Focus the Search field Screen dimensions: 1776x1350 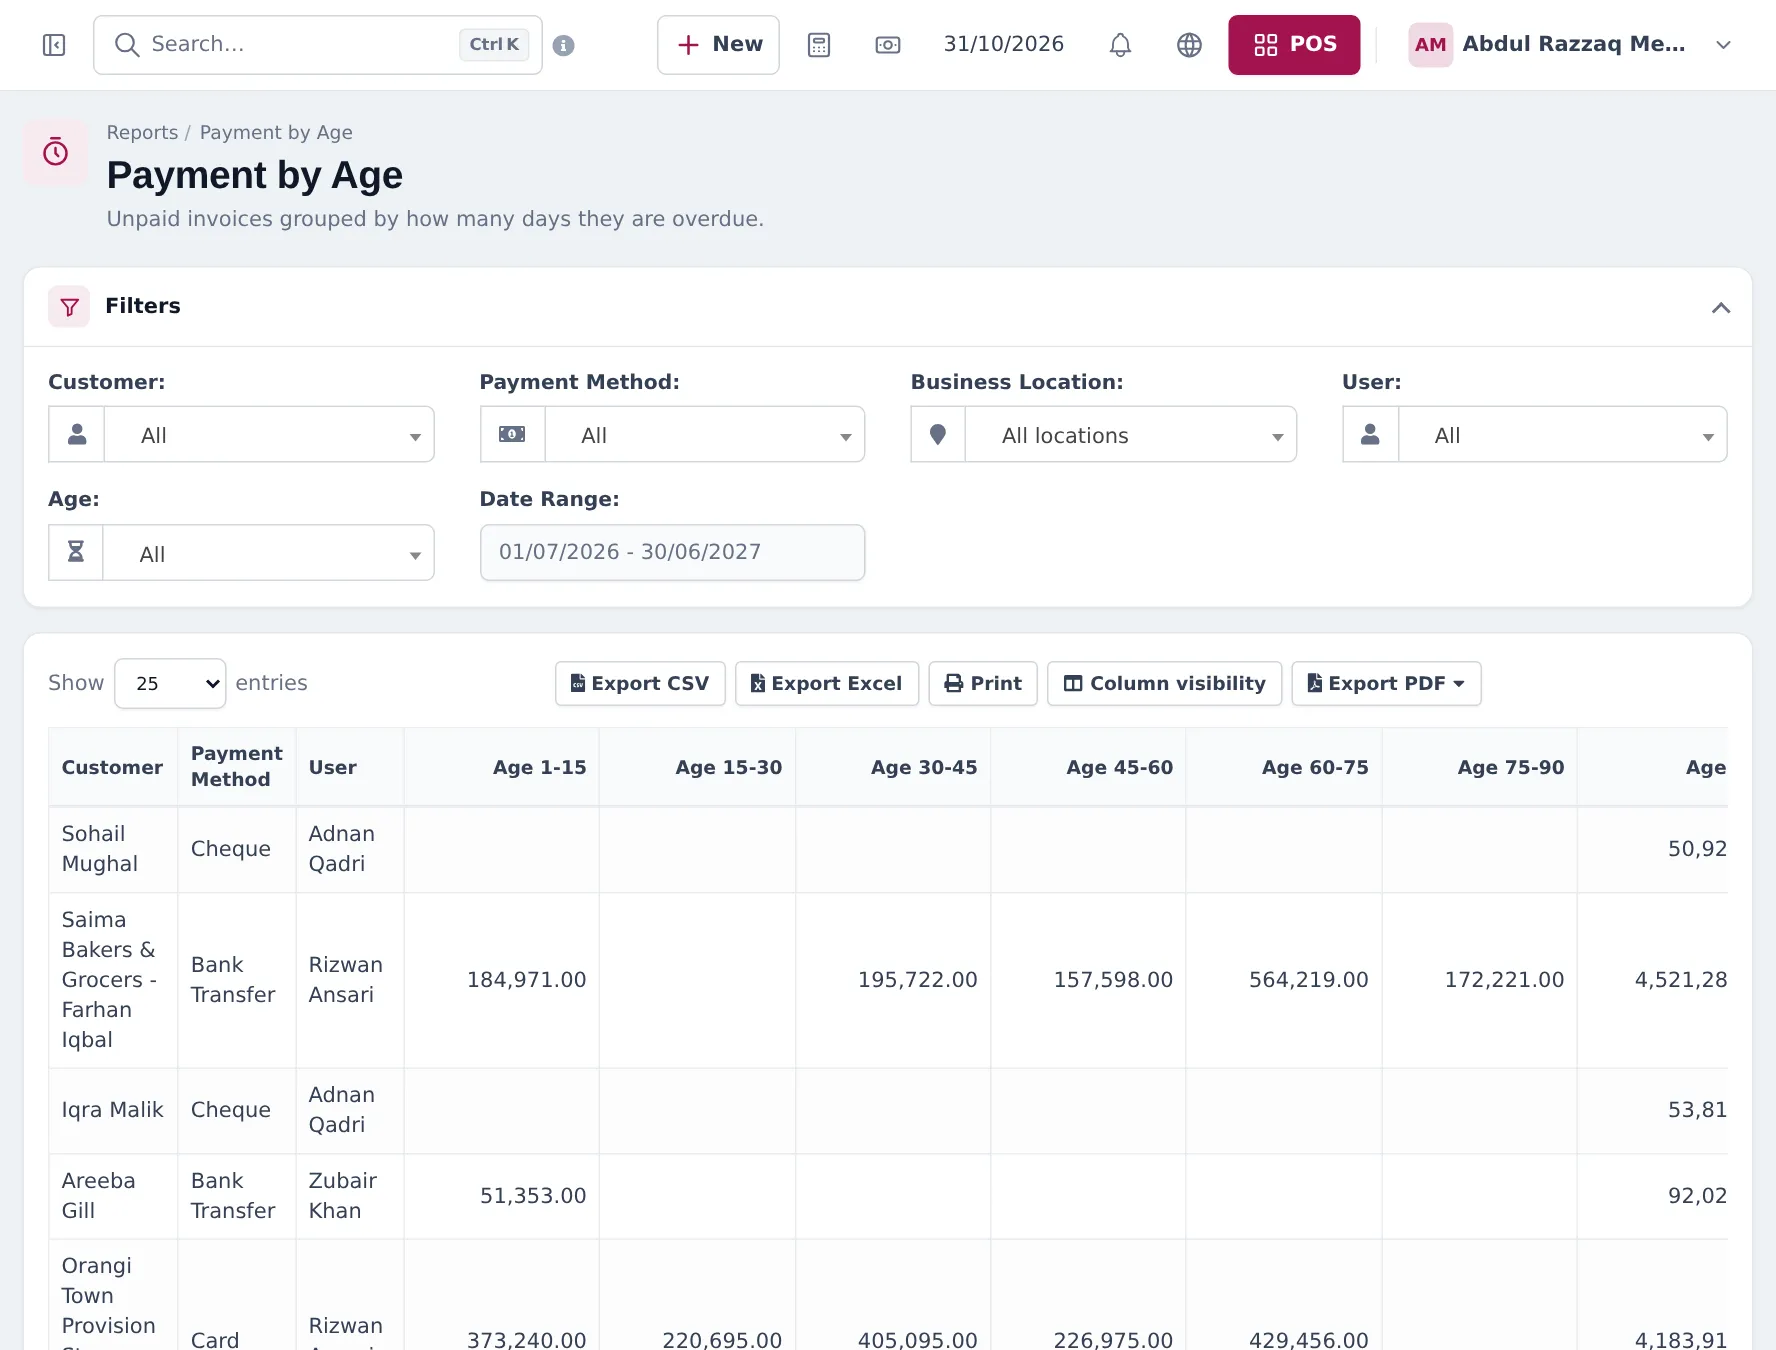[x=318, y=45]
